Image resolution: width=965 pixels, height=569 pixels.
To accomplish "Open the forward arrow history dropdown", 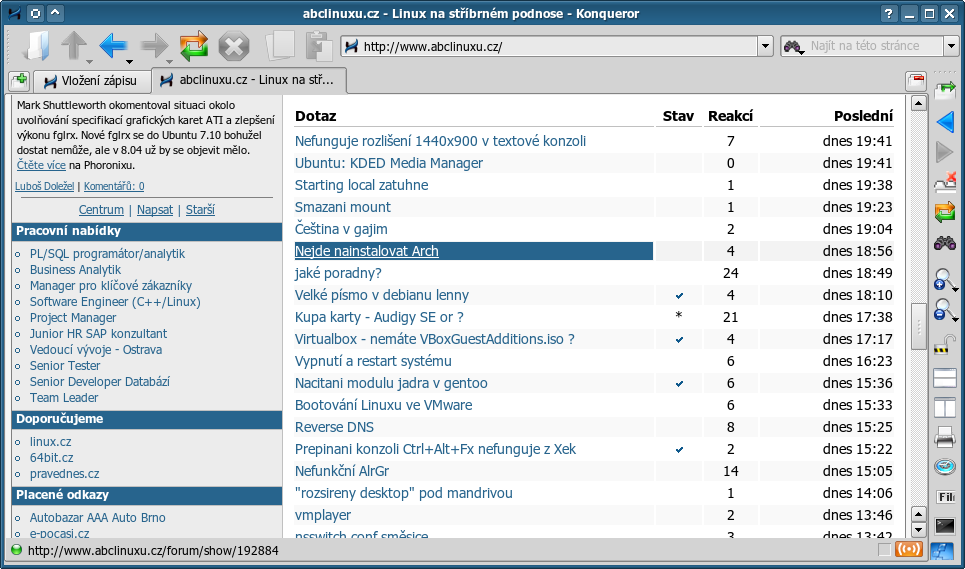I will (x=170, y=62).
